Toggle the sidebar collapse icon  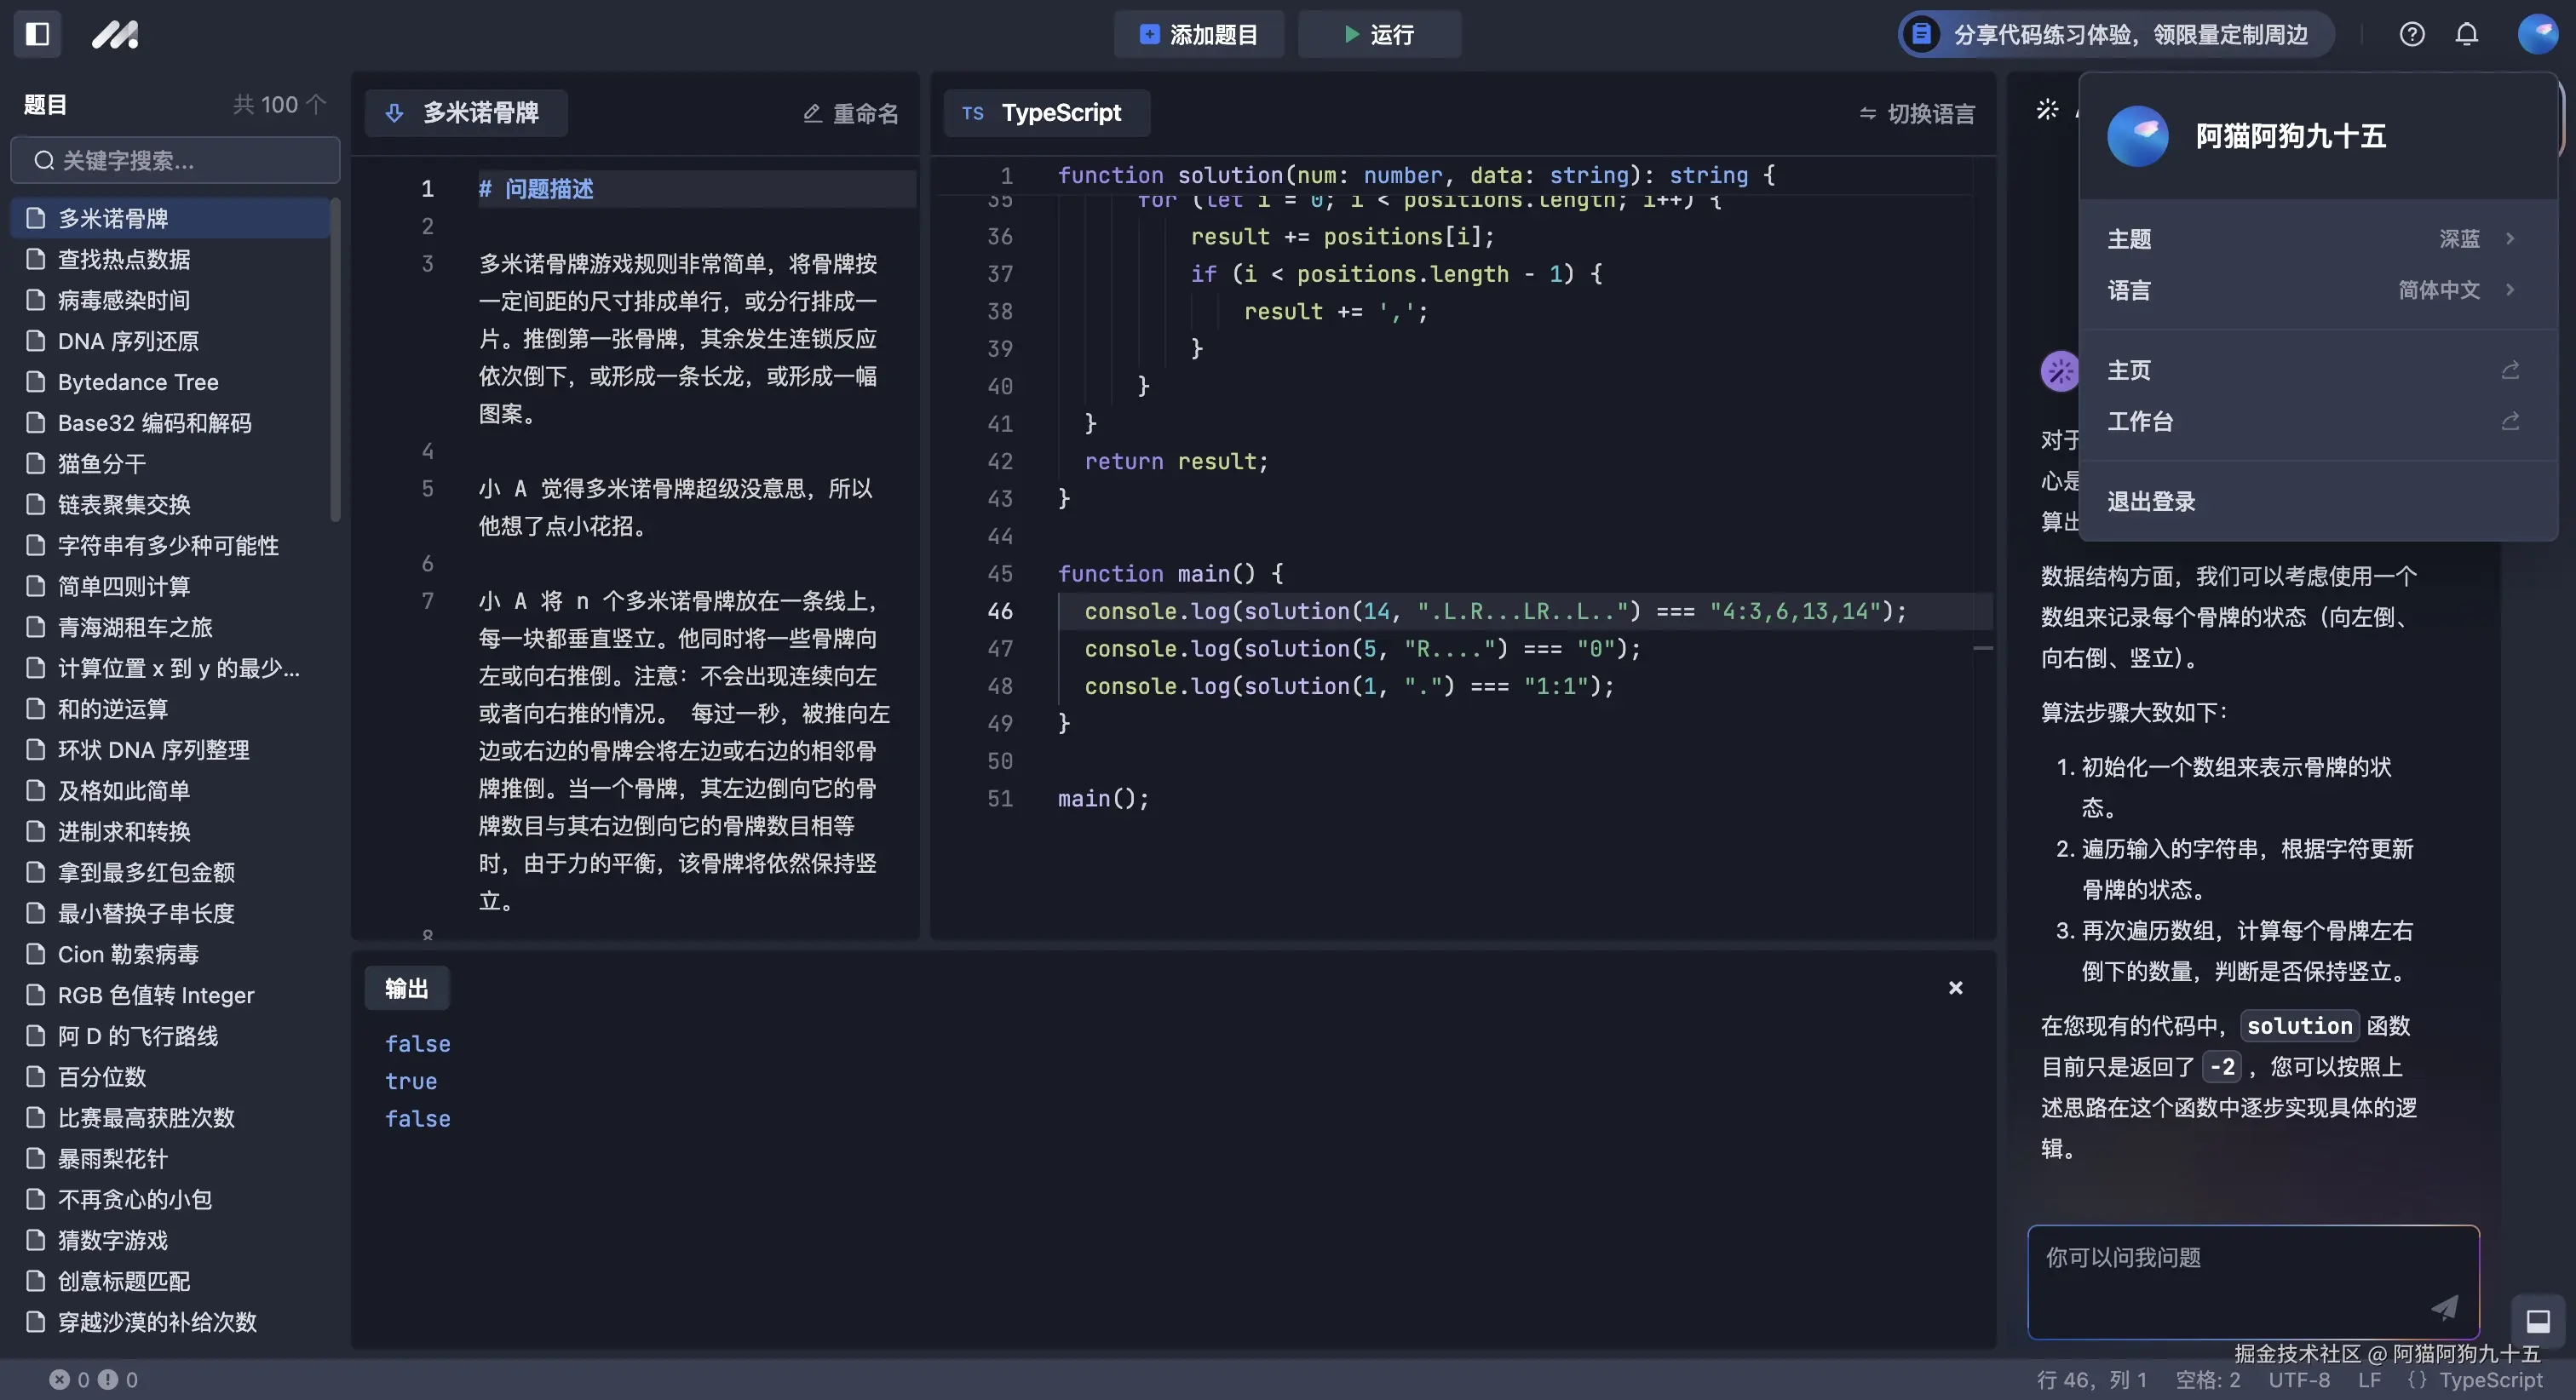click(x=36, y=34)
